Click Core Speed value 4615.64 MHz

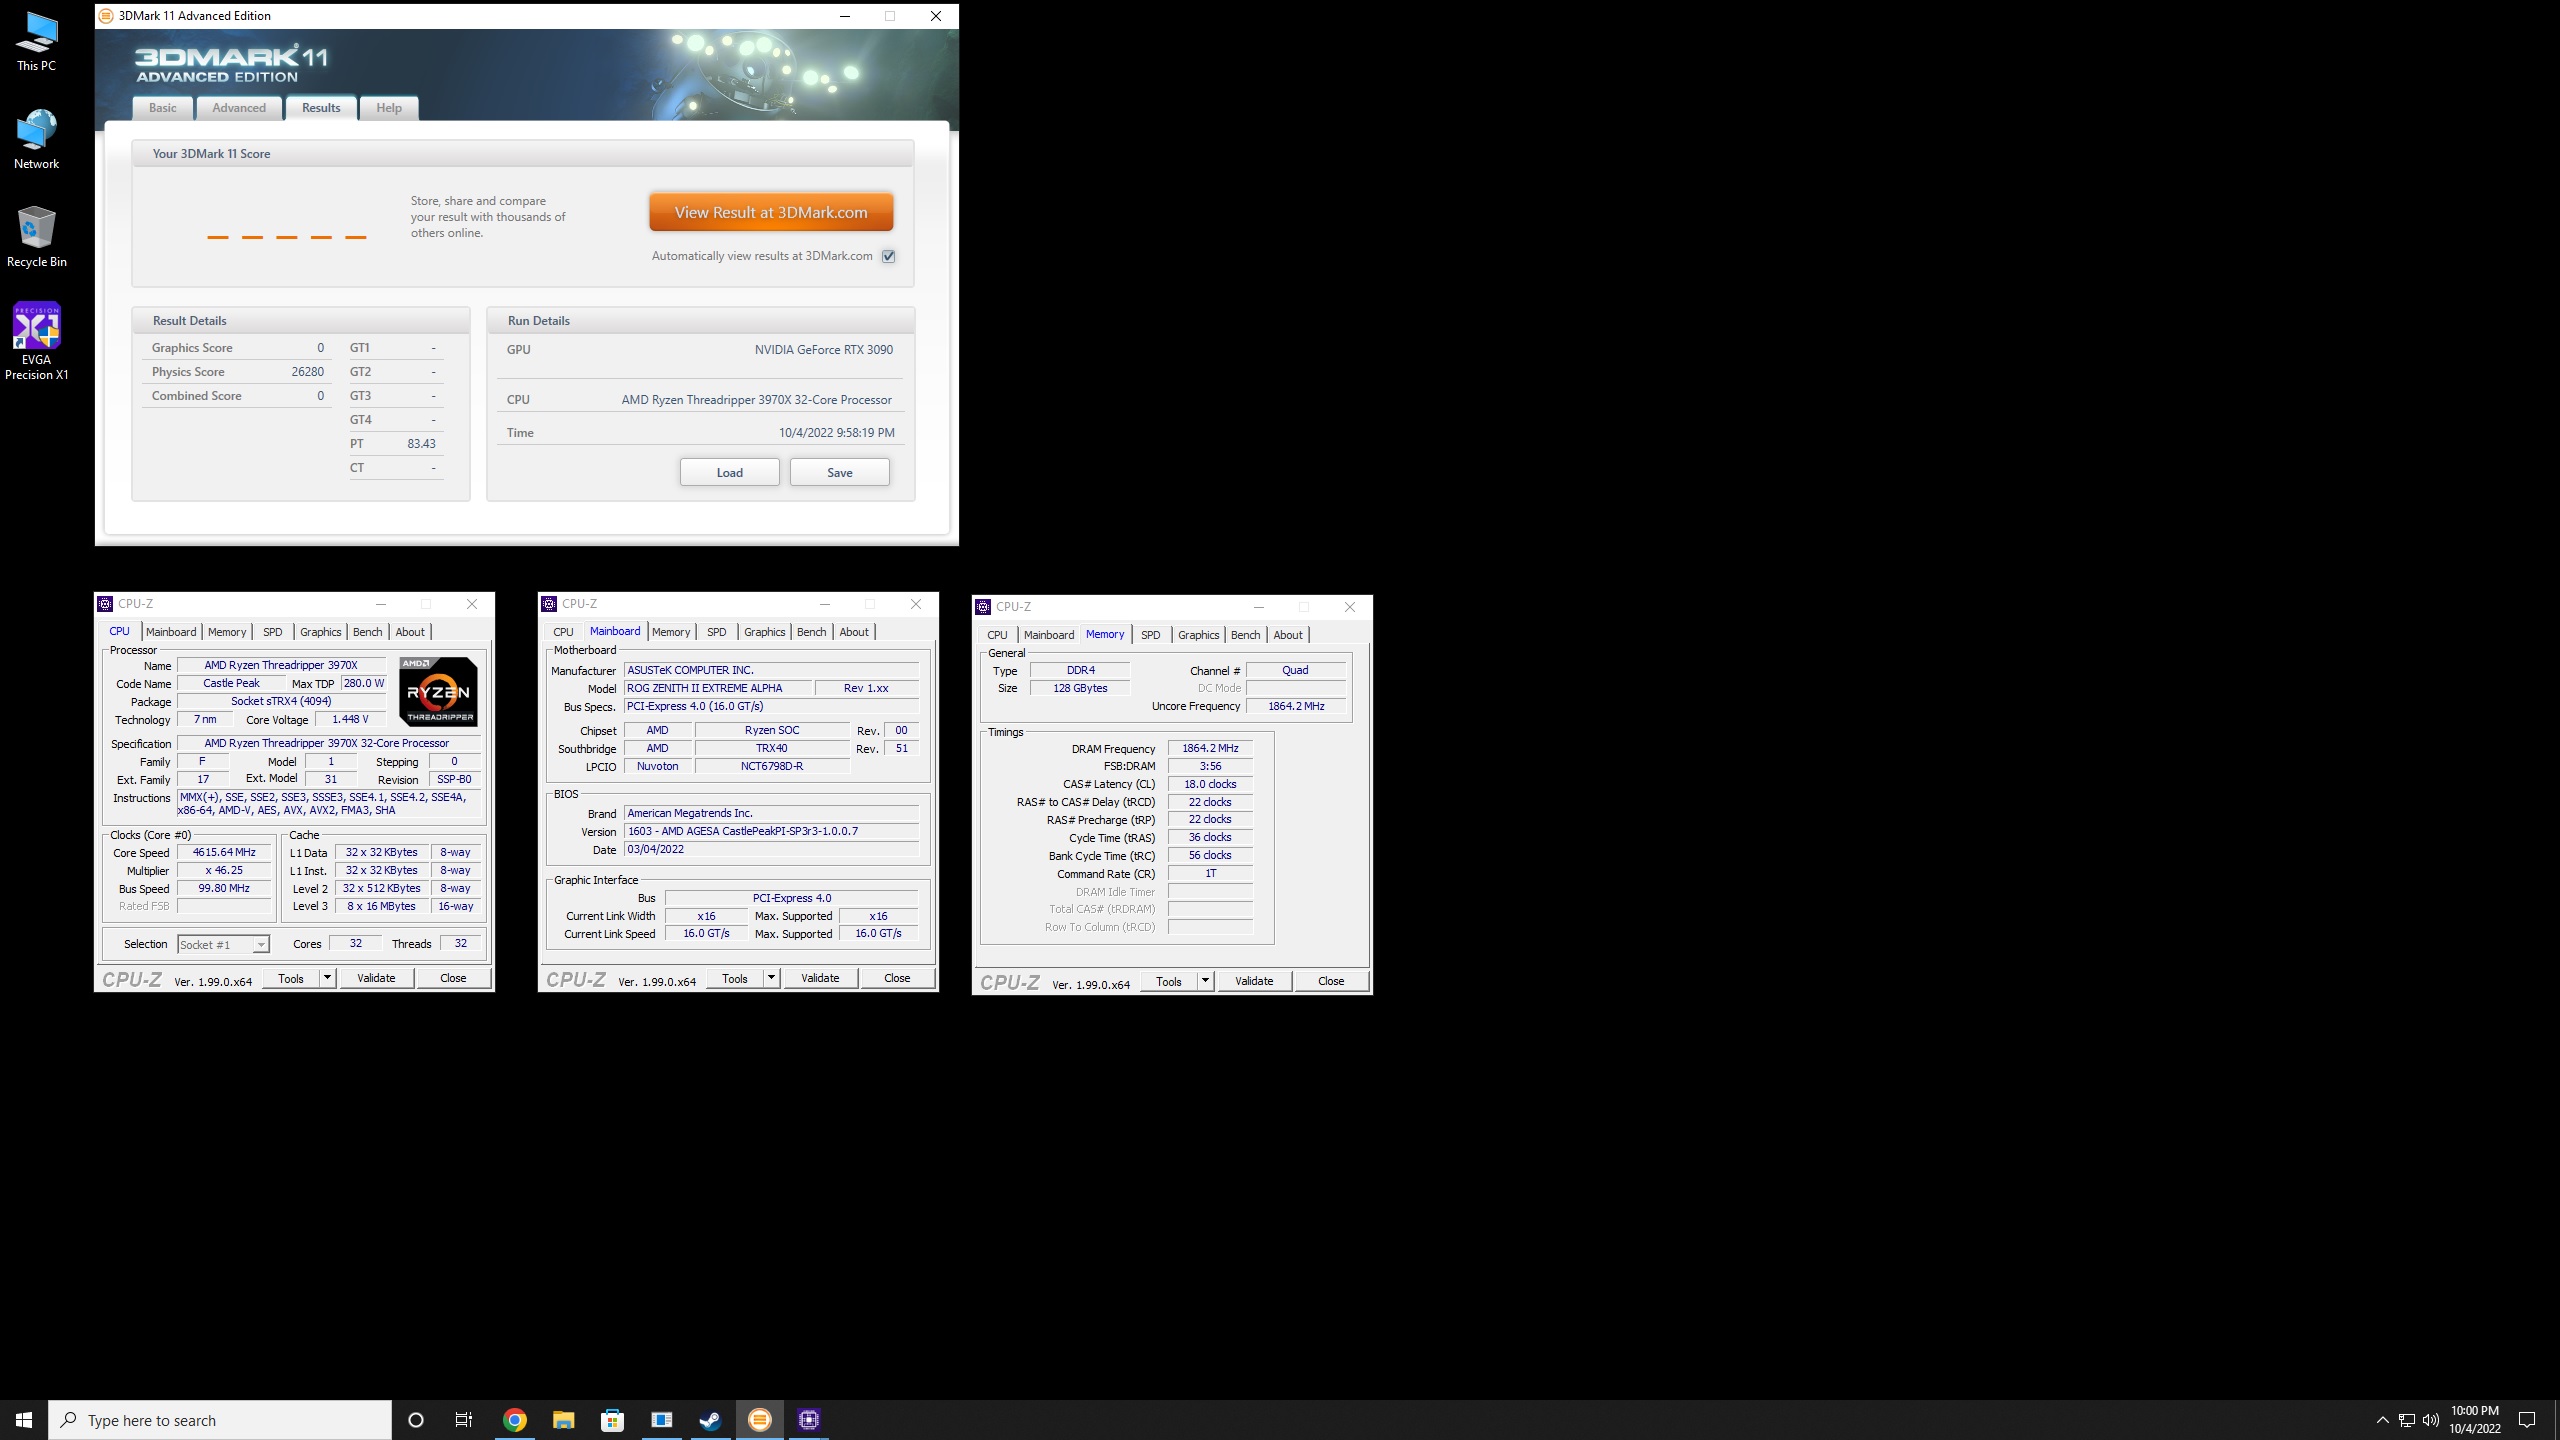pyautogui.click(x=224, y=853)
